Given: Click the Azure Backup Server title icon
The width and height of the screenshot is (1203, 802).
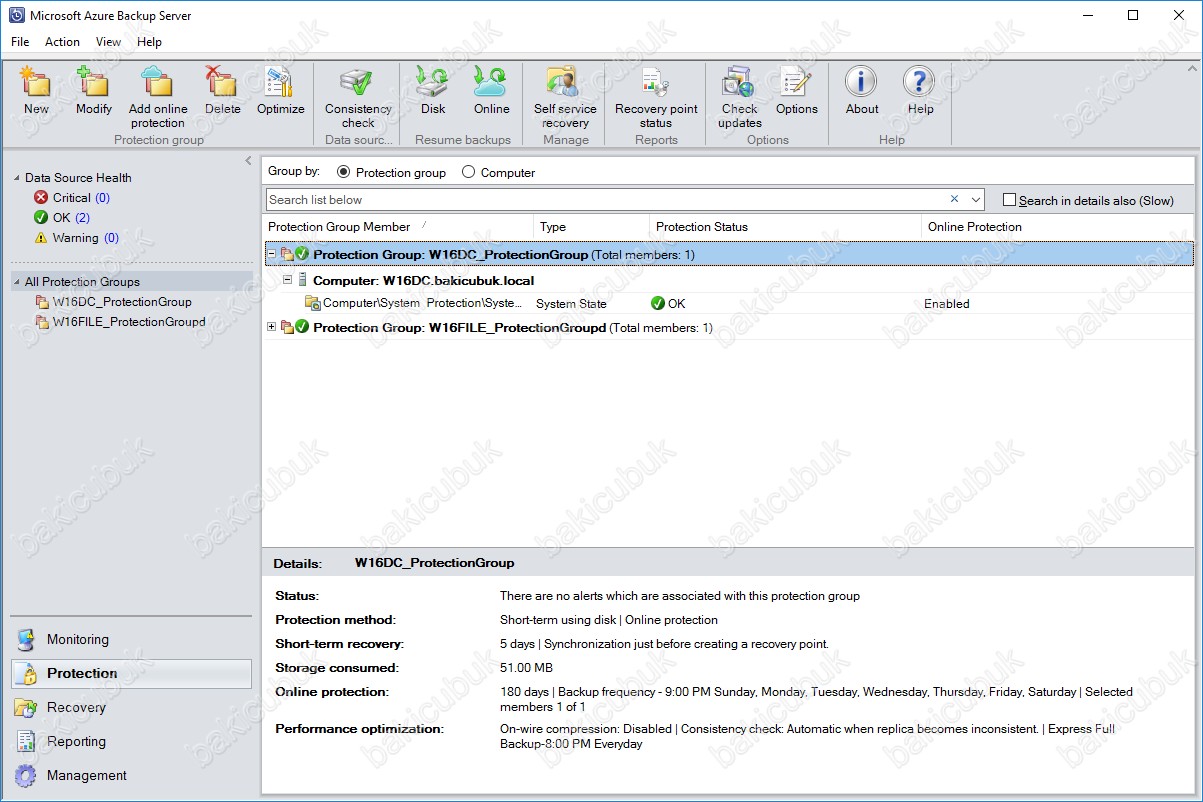Looking at the screenshot, I should pos(17,16).
